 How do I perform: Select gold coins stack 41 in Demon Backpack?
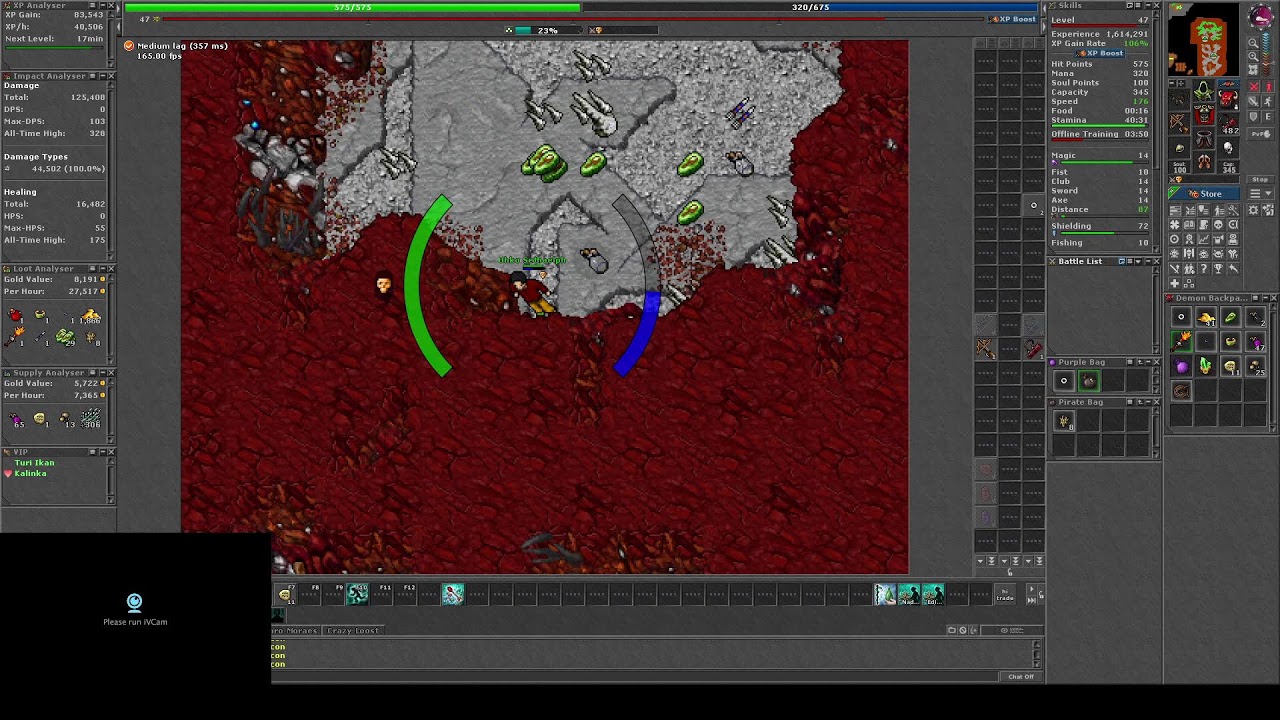pyautogui.click(x=1206, y=317)
